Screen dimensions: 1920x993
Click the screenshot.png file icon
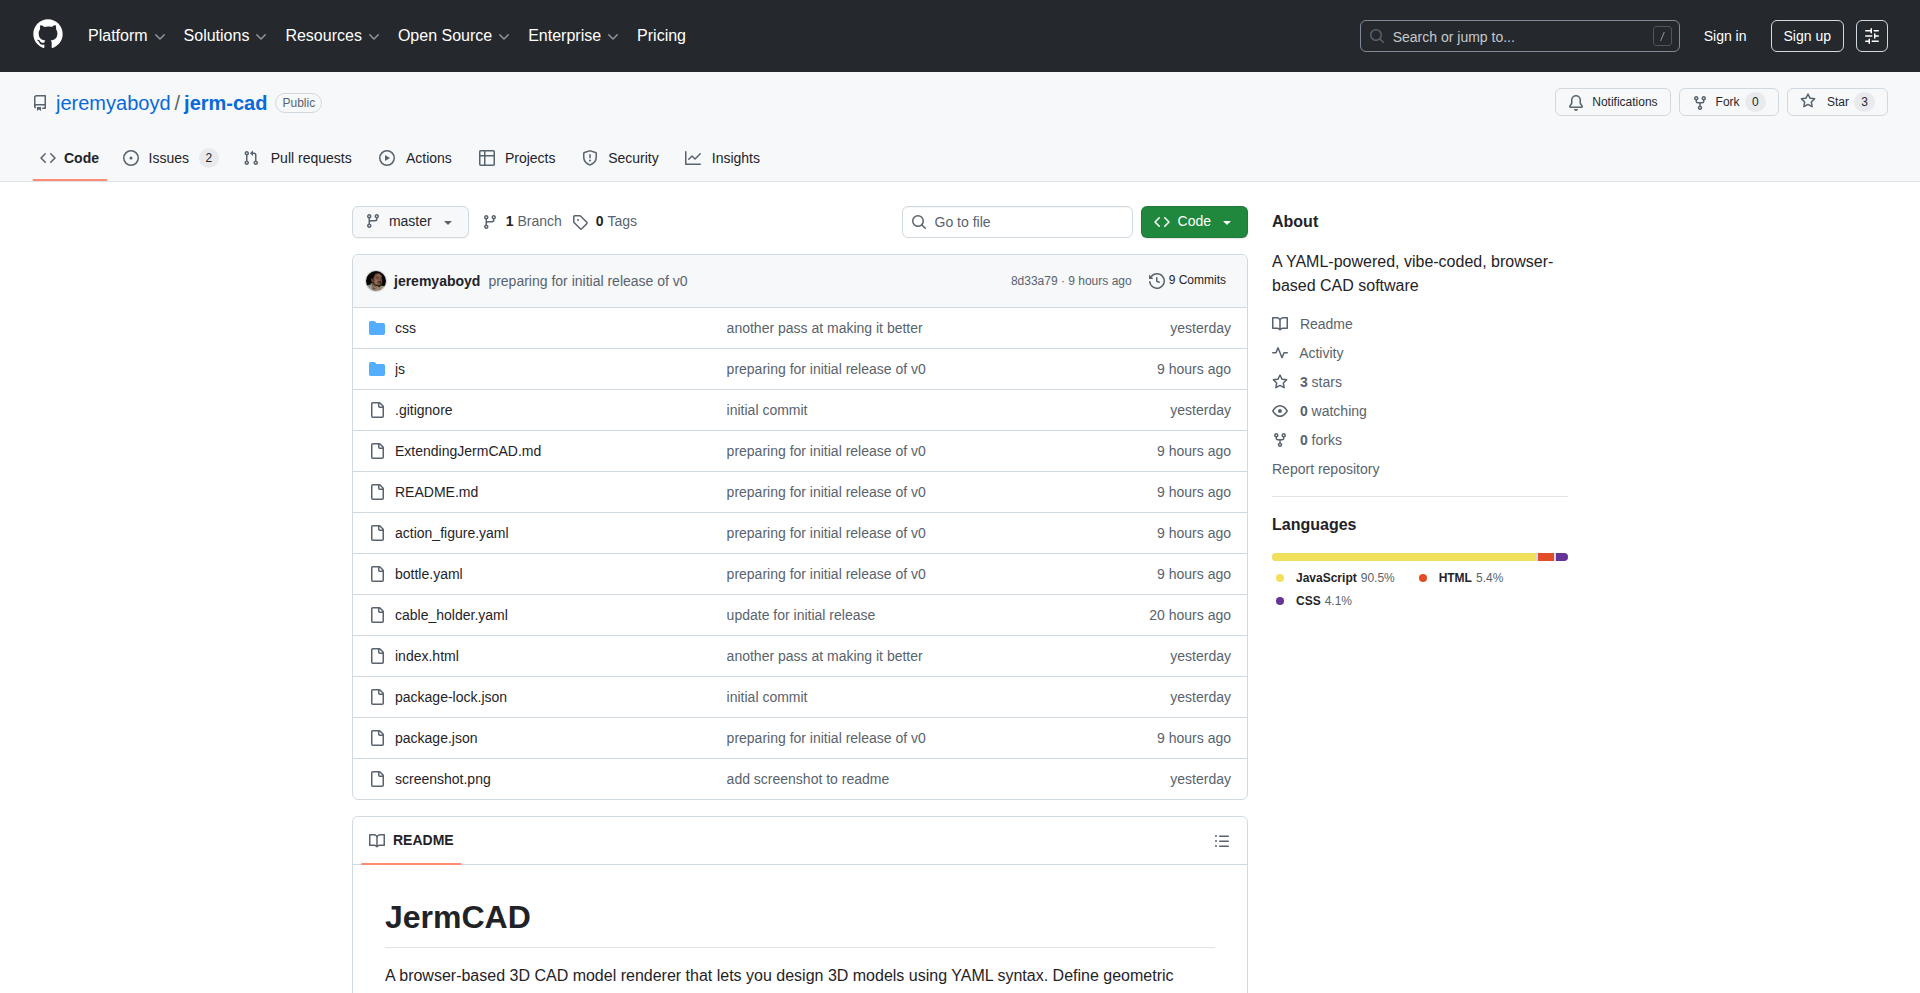click(377, 779)
